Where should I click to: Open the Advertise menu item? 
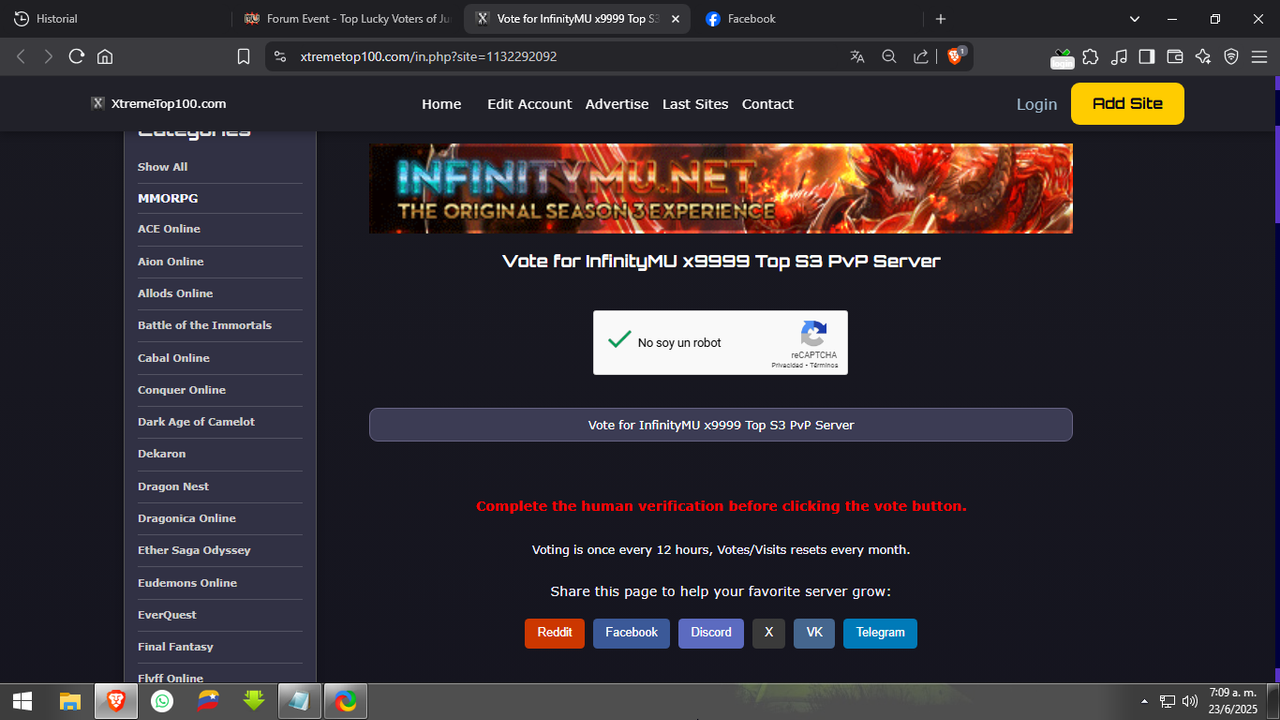(x=617, y=104)
